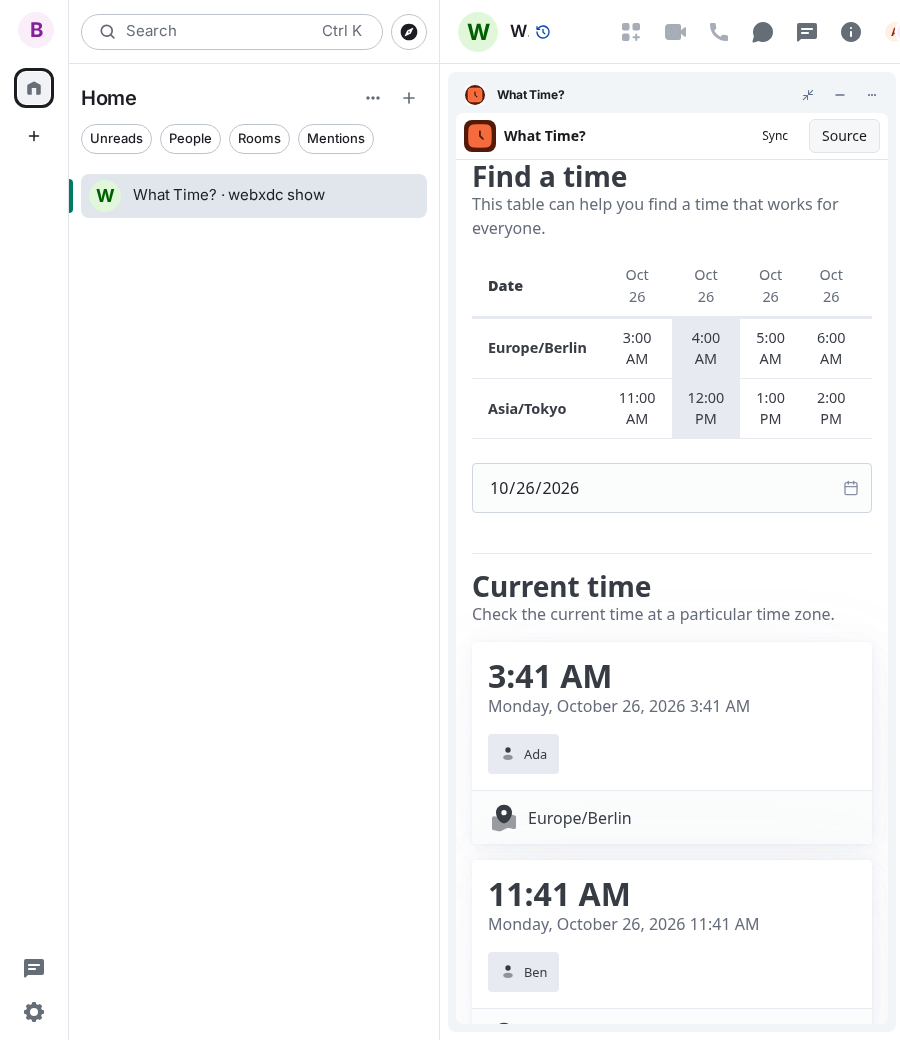
Task: Click the plus button beside Home heading
Action: pos(409,98)
